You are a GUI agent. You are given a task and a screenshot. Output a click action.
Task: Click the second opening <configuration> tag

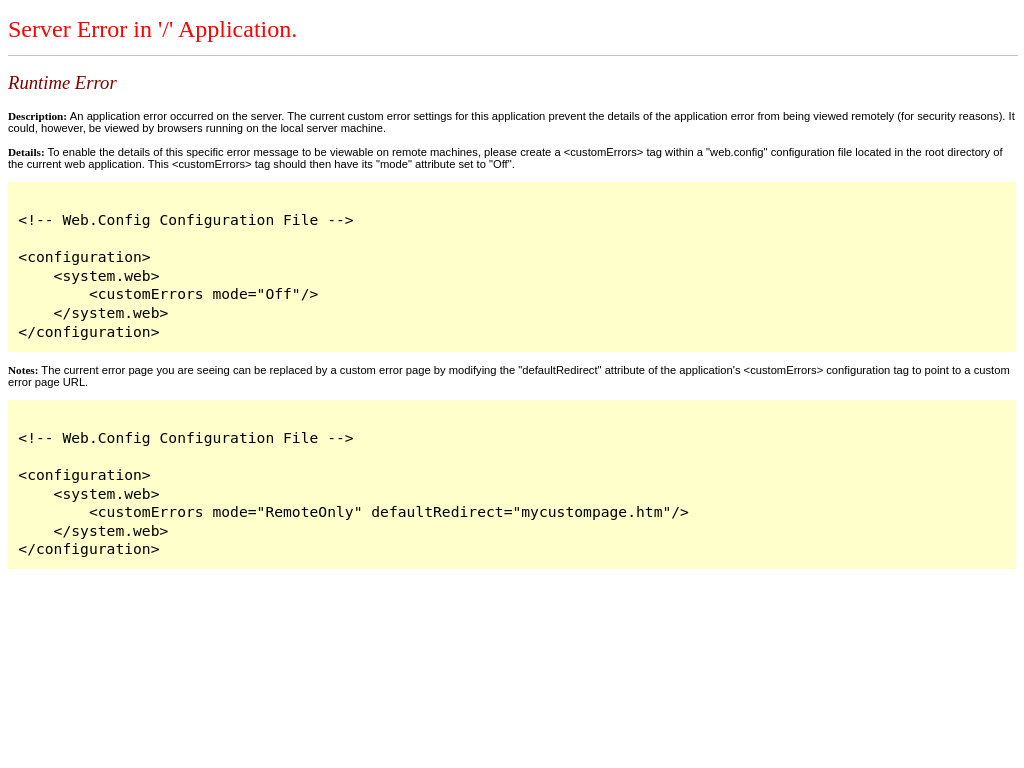[x=84, y=475]
